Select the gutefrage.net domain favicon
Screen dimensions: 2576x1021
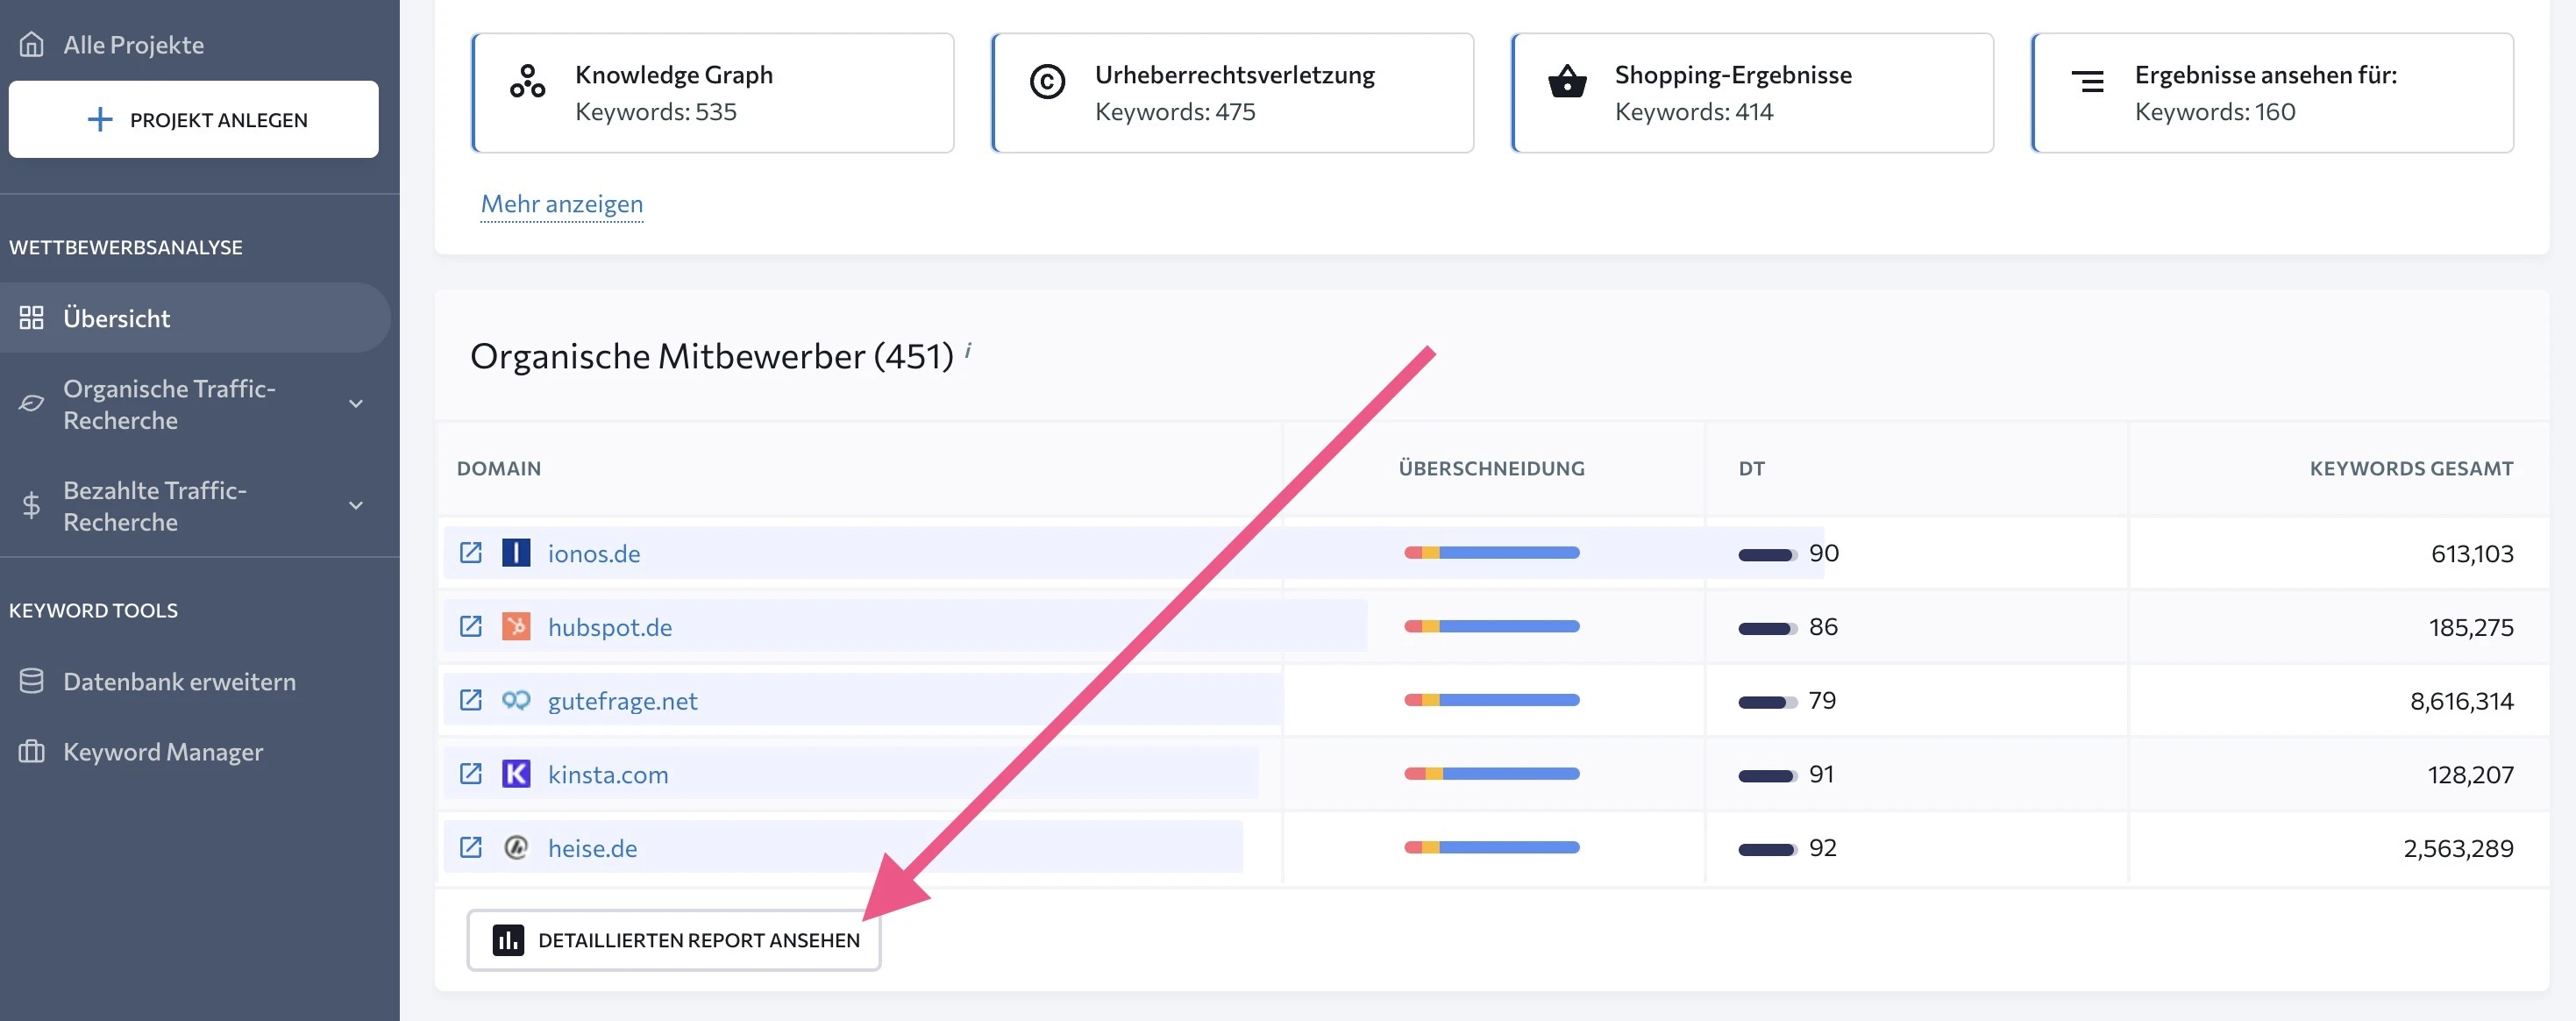click(517, 700)
